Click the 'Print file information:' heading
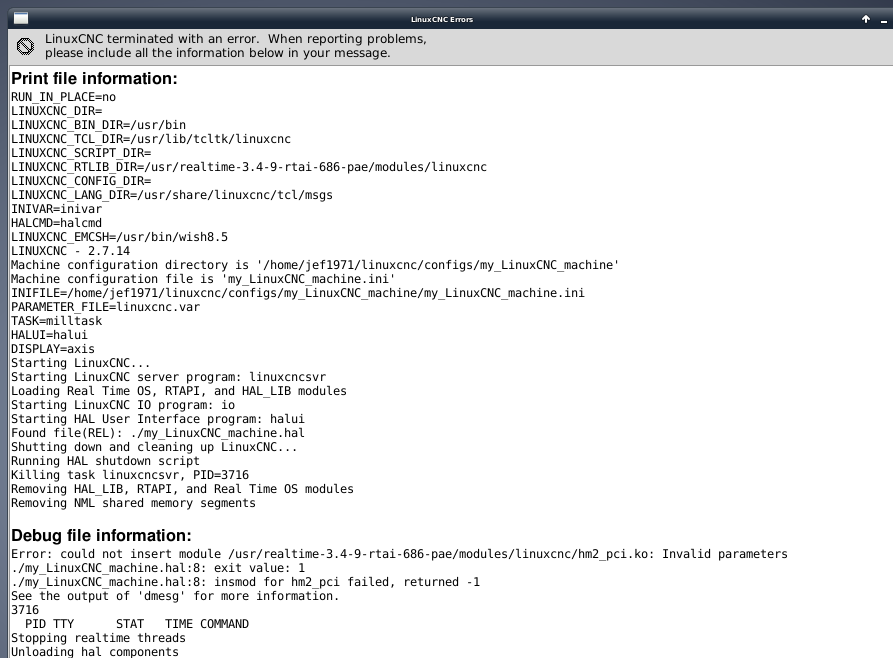 [95, 79]
